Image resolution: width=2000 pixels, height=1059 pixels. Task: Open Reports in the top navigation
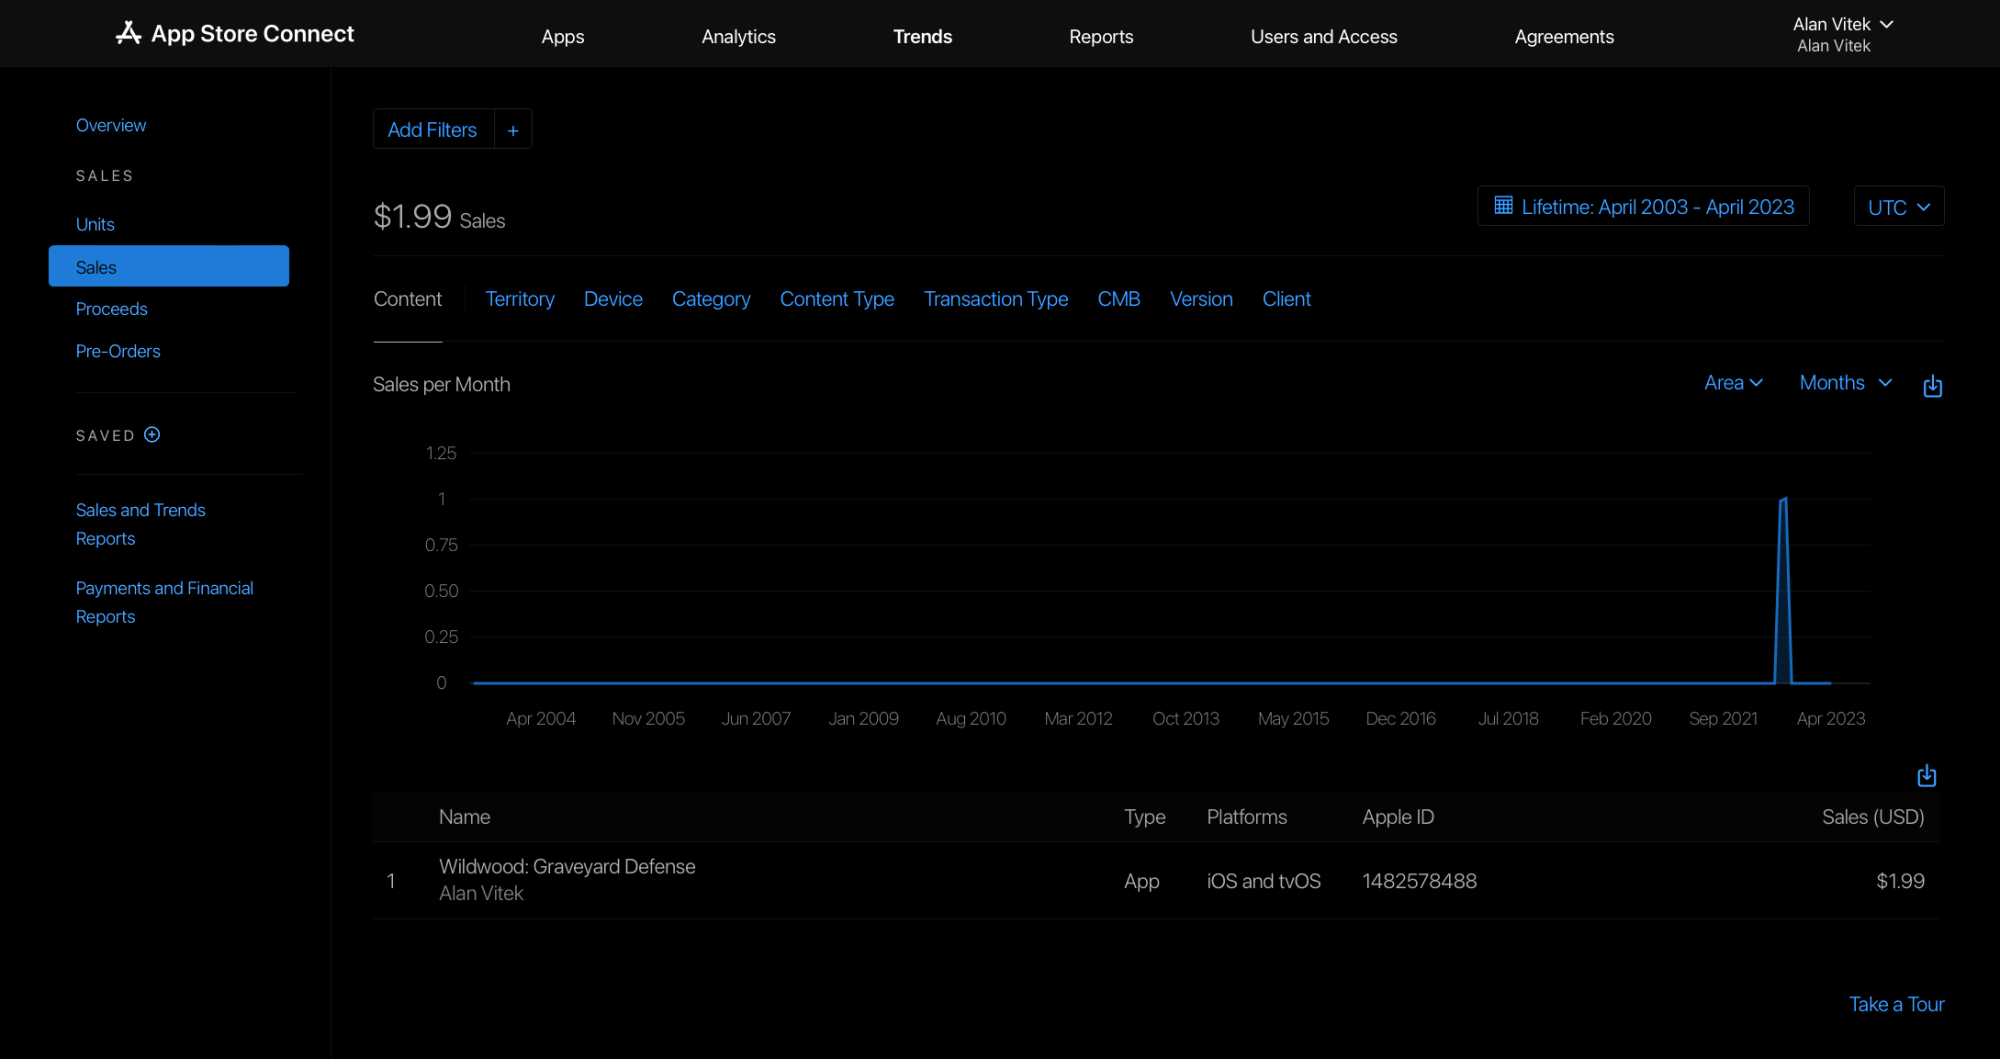(1101, 37)
